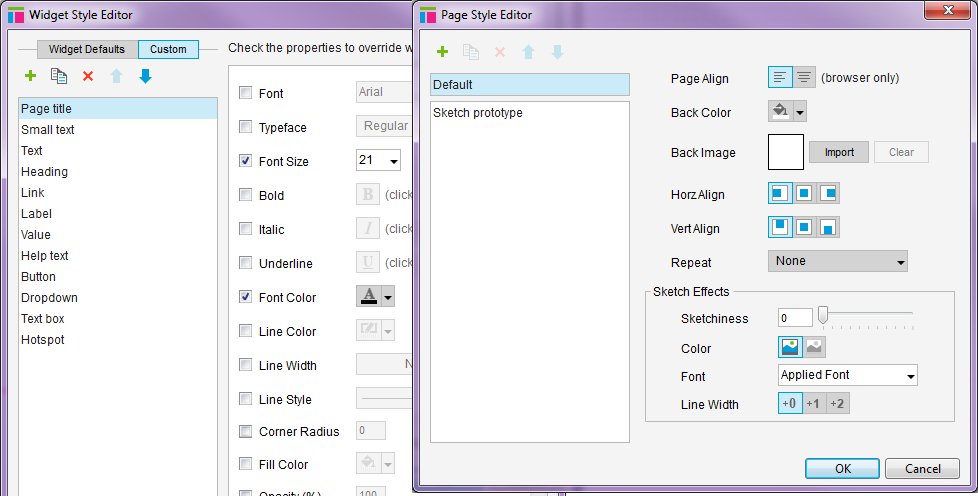Check the Line Color checkbox

coord(246,331)
